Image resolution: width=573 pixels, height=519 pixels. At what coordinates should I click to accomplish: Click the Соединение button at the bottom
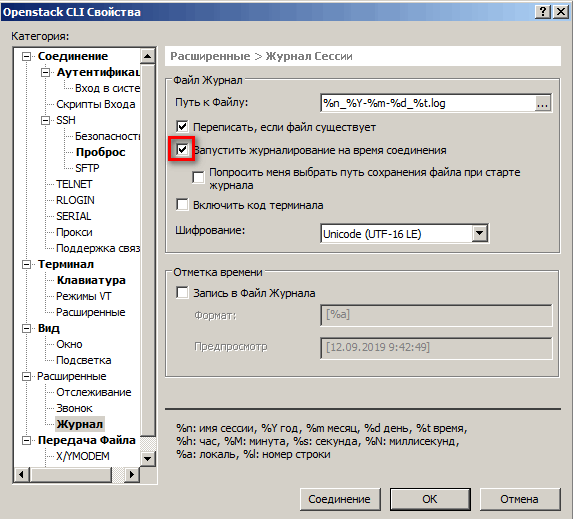click(340, 499)
